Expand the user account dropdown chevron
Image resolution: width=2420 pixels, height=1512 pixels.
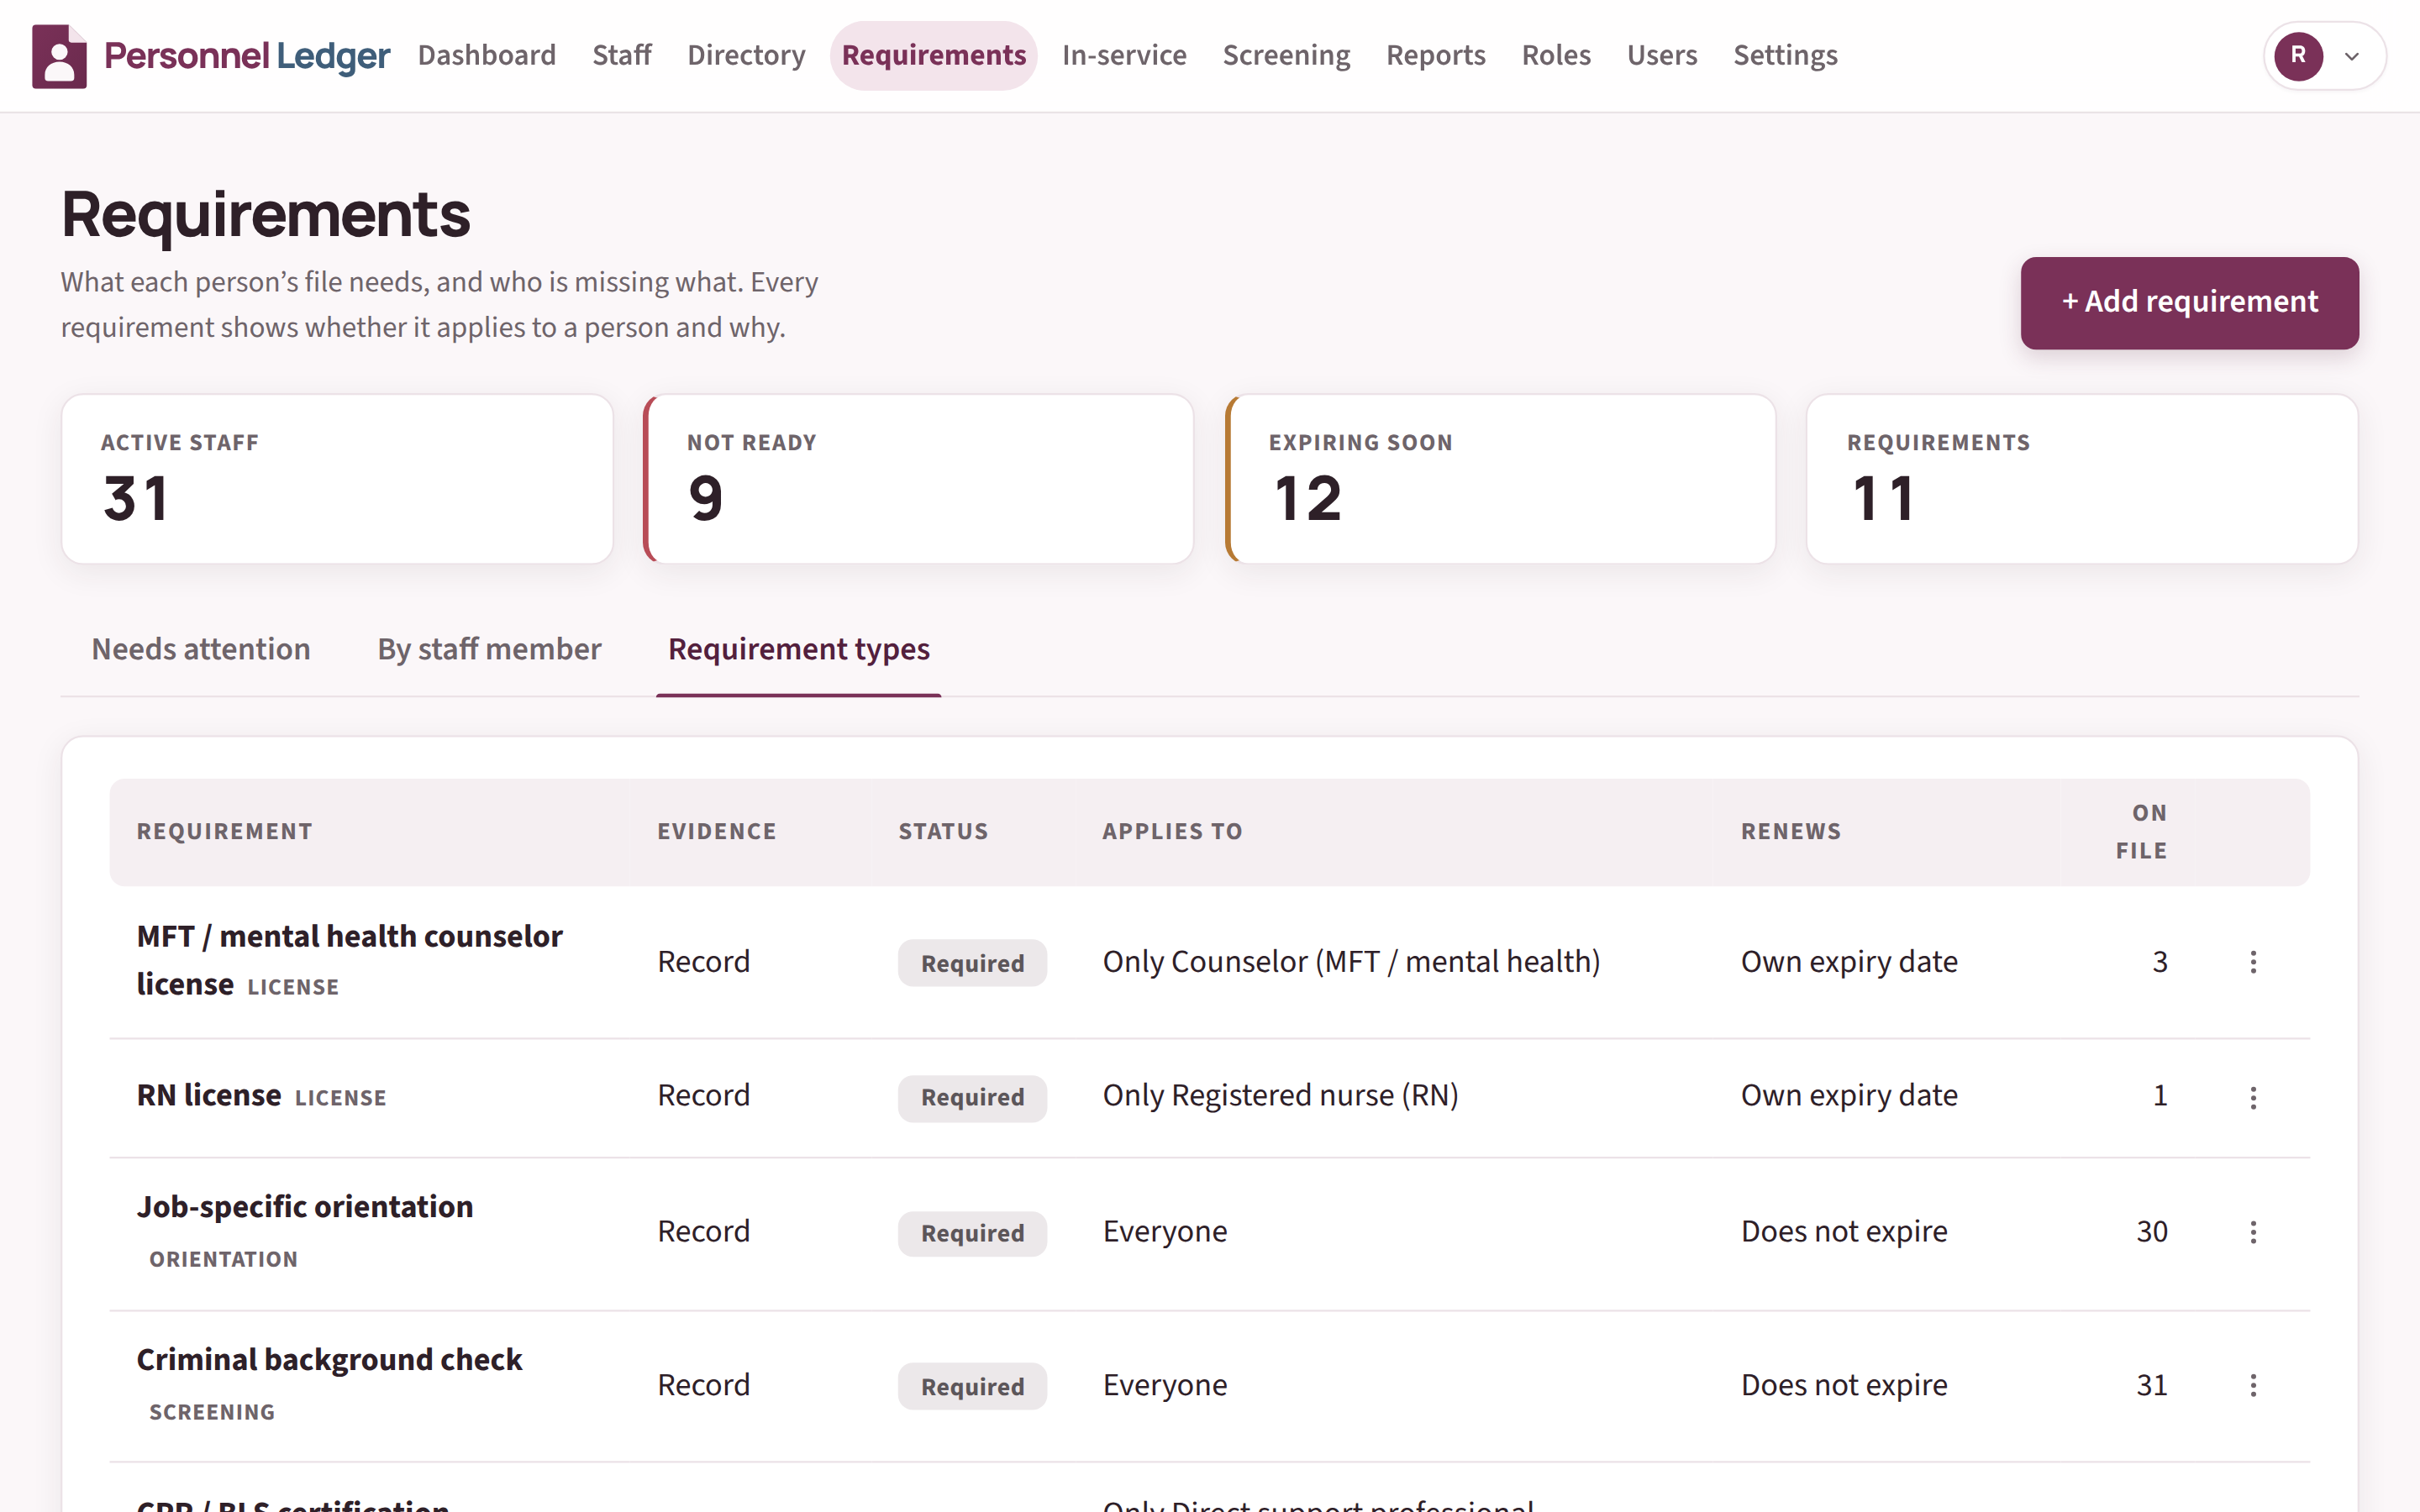[2352, 56]
